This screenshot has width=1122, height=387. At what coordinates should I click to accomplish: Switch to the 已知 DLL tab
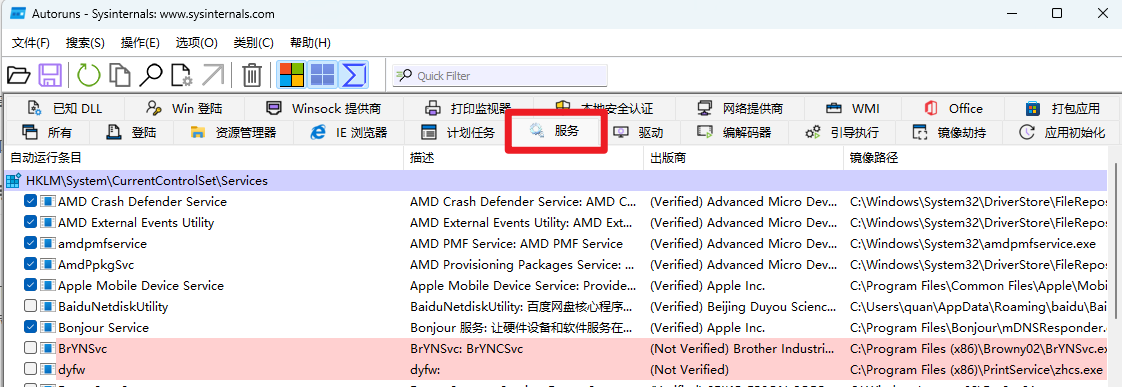64,109
